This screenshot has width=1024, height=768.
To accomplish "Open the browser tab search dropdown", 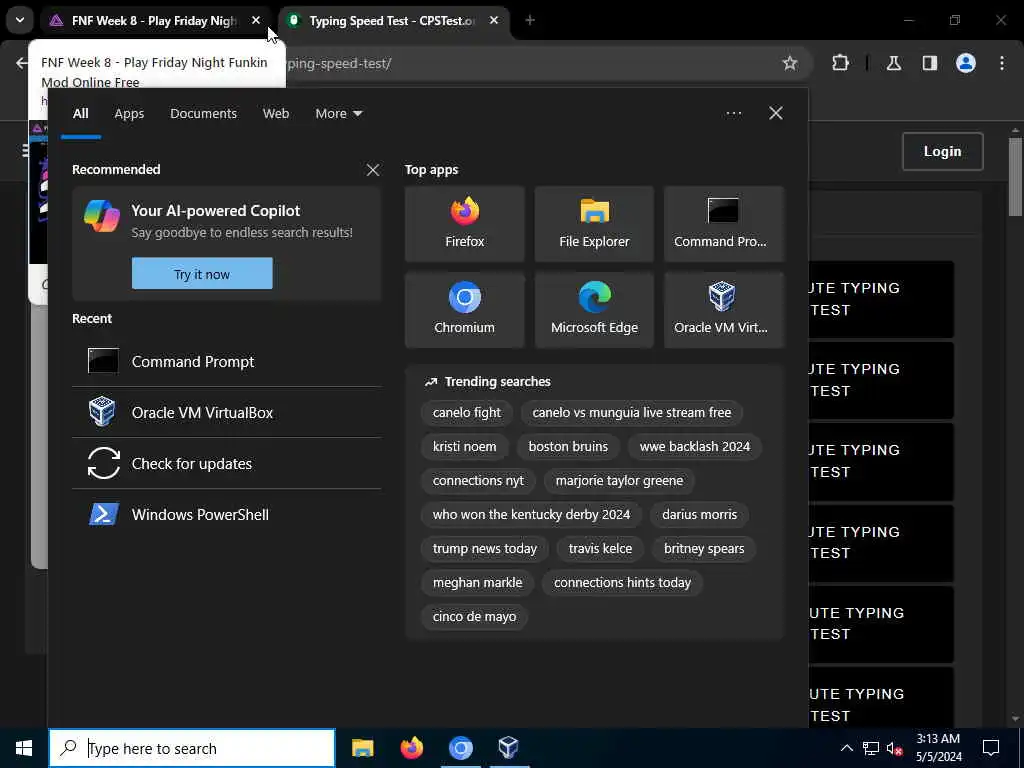I will tap(20, 20).
